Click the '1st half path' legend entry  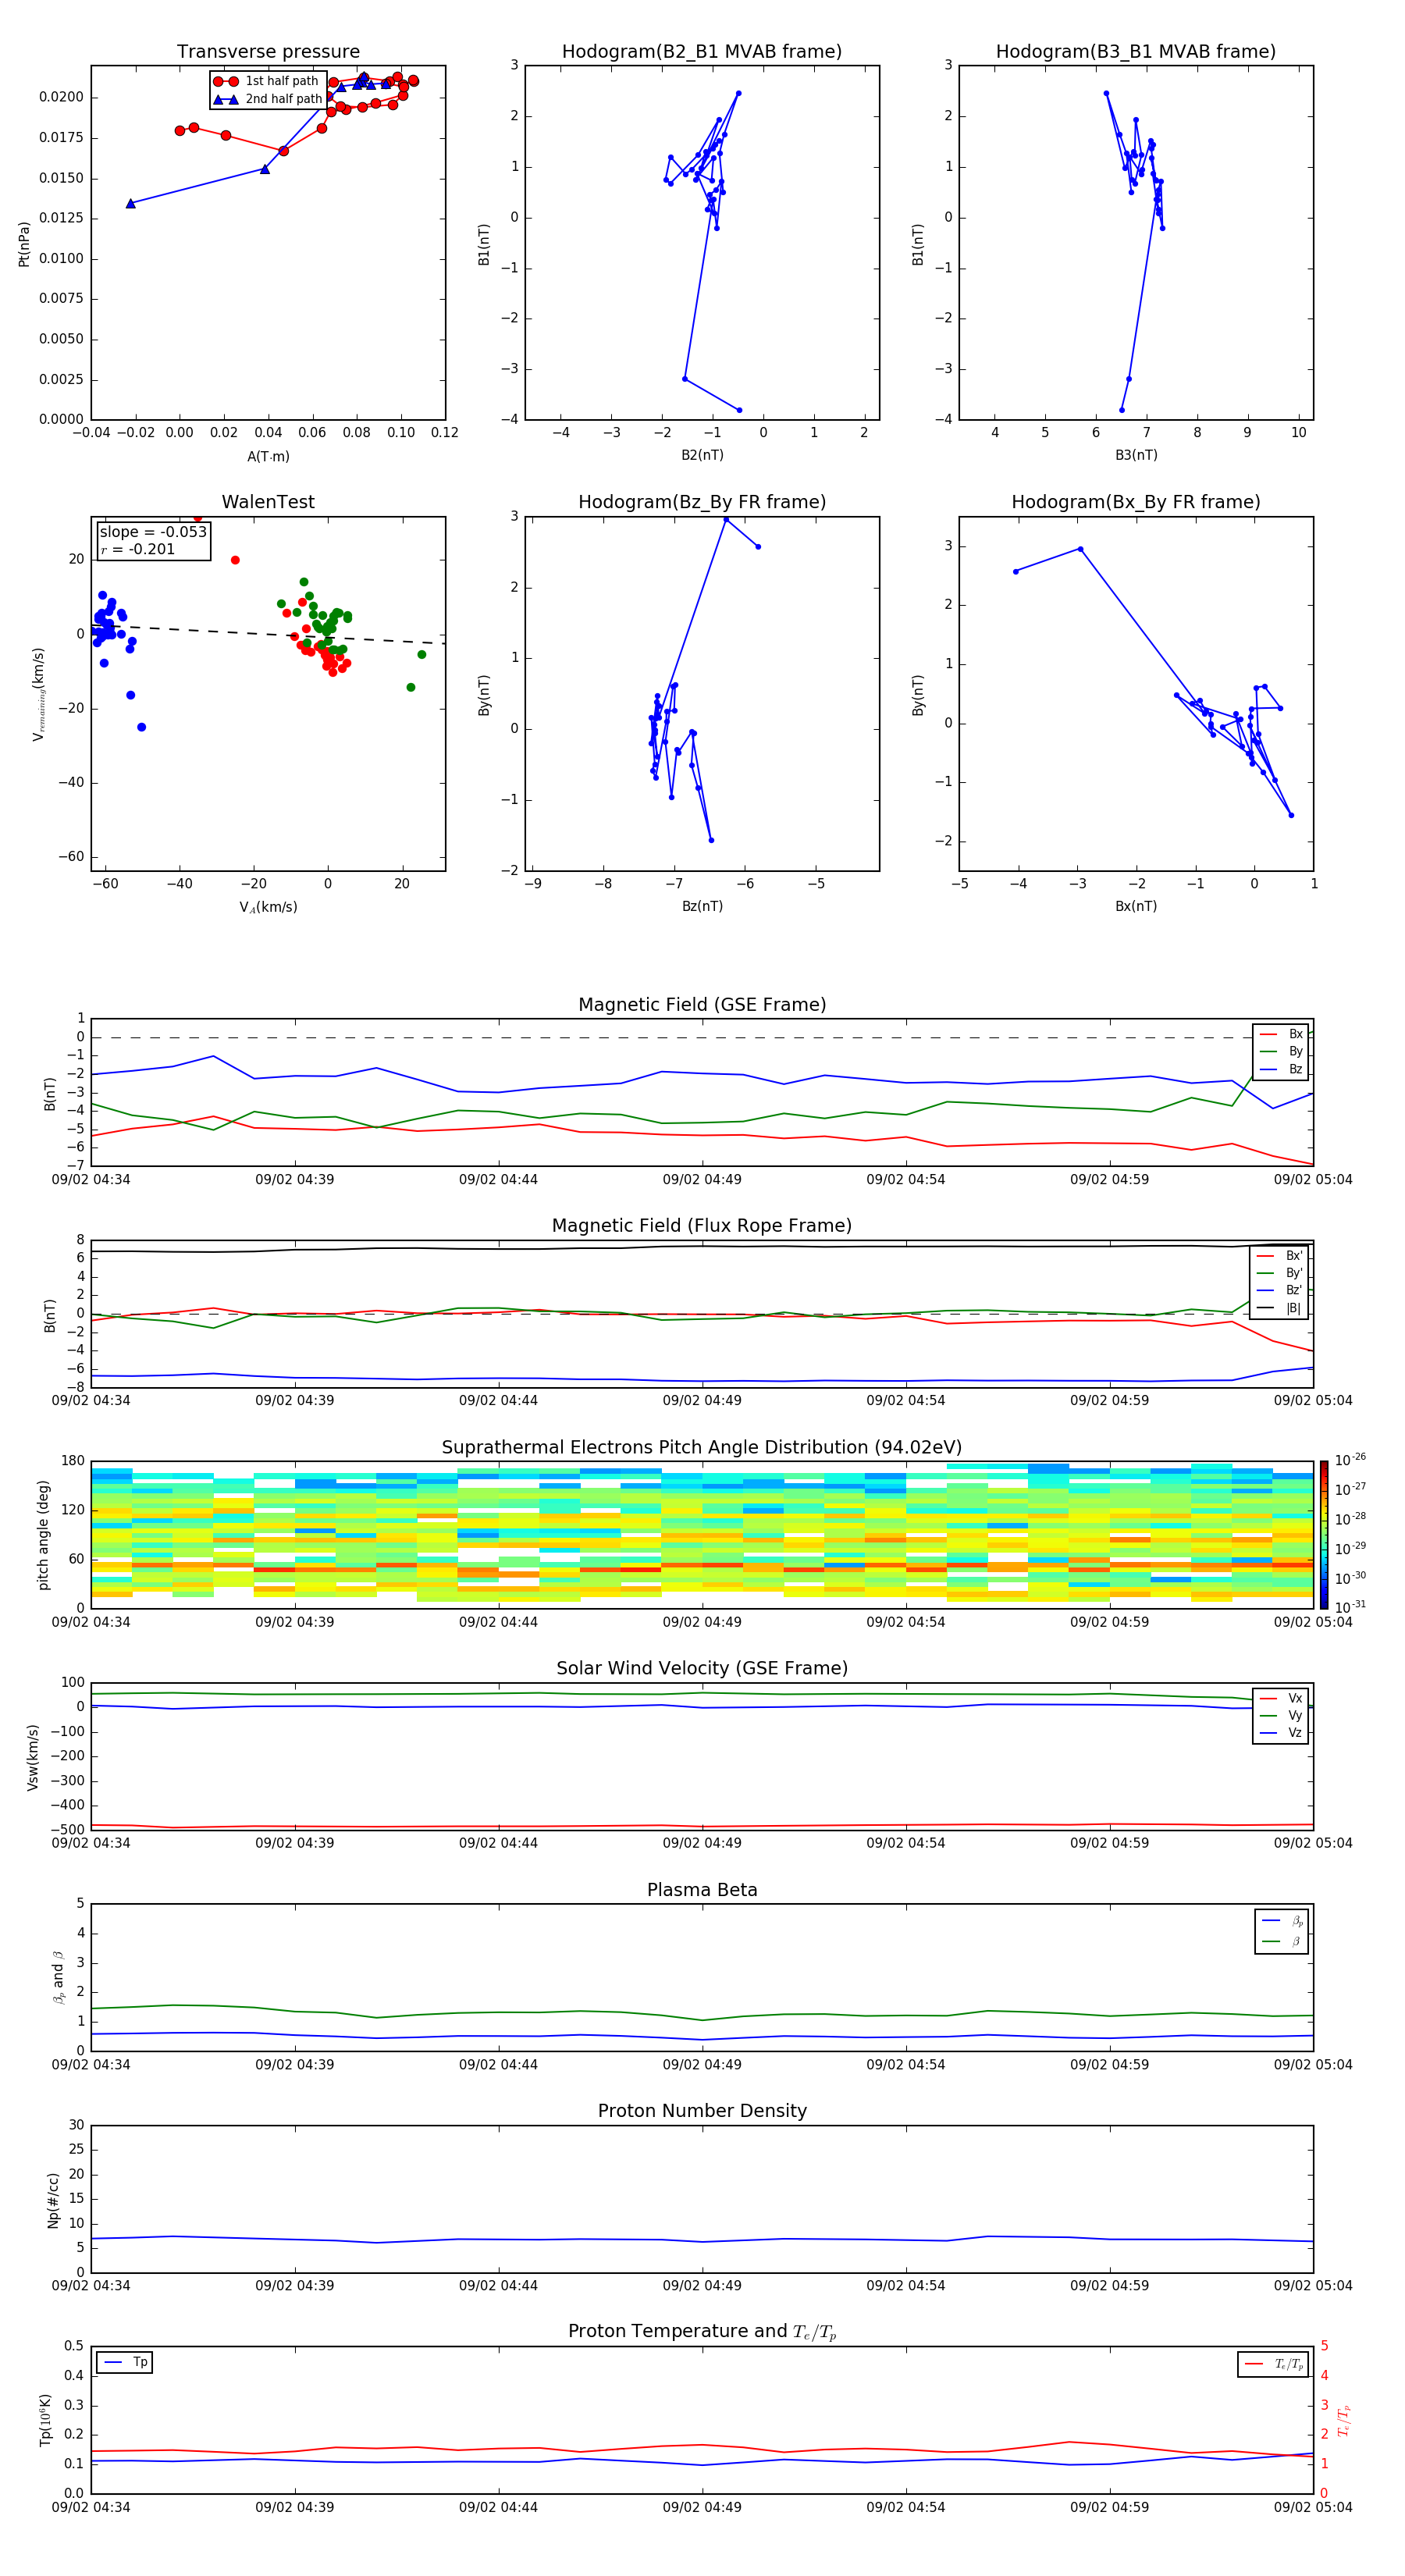(266, 81)
